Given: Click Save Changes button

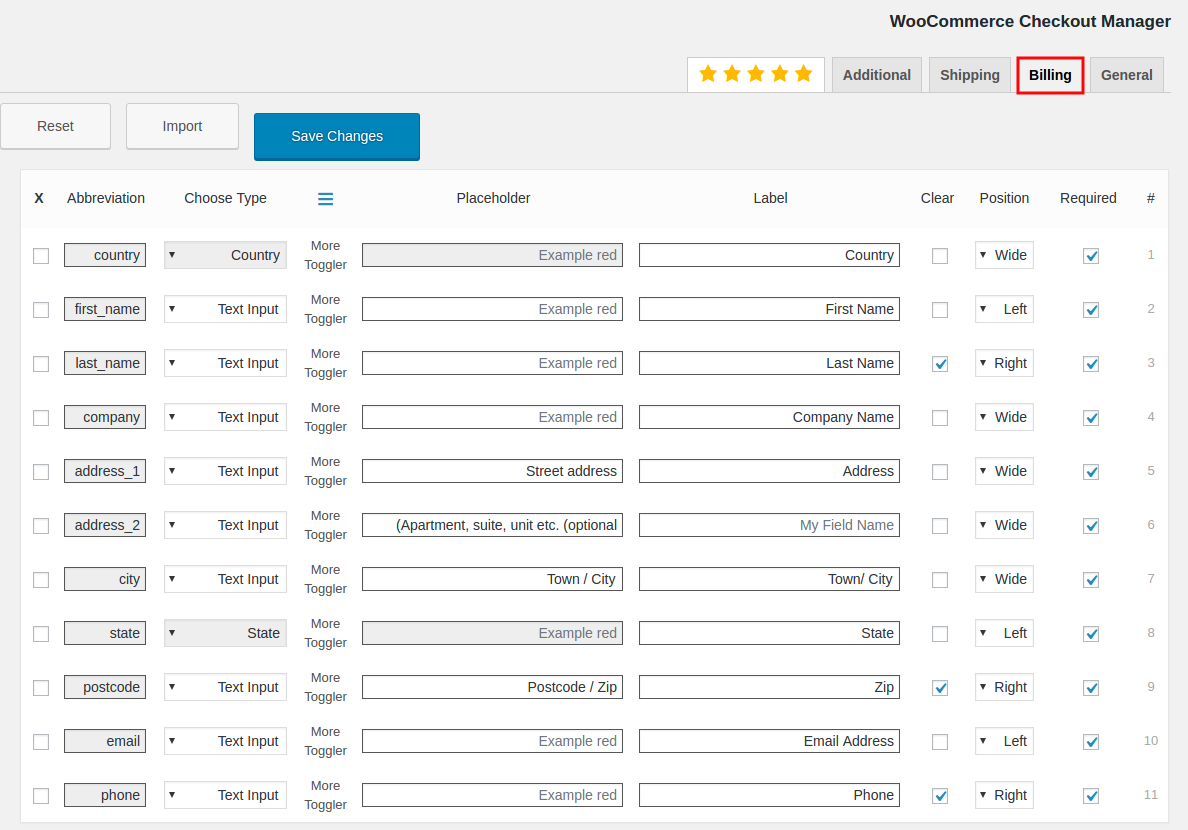Looking at the screenshot, I should 337,136.
